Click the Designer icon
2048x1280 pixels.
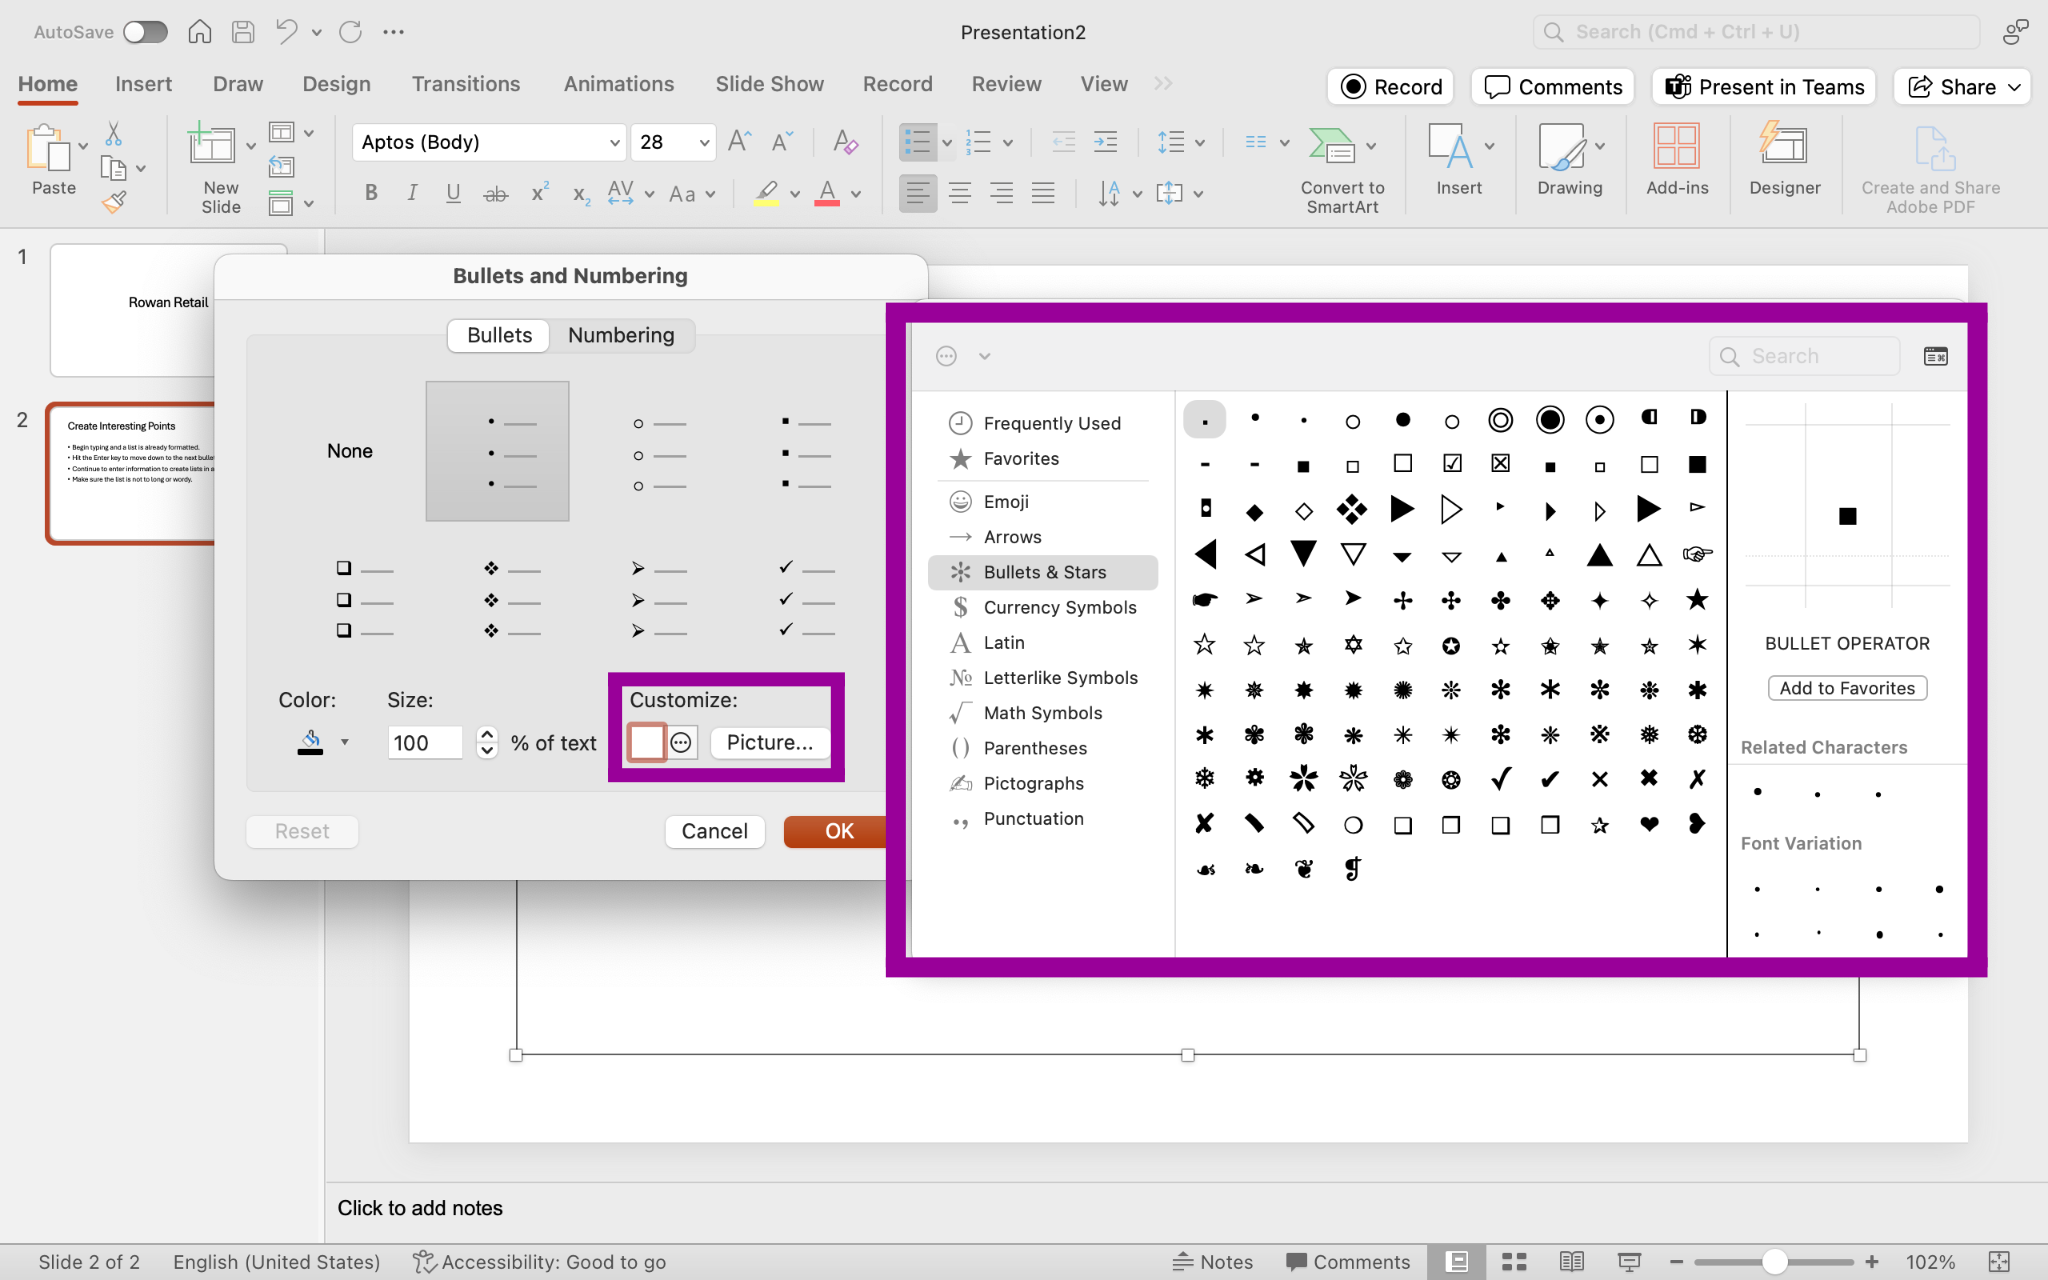pyautogui.click(x=1783, y=145)
